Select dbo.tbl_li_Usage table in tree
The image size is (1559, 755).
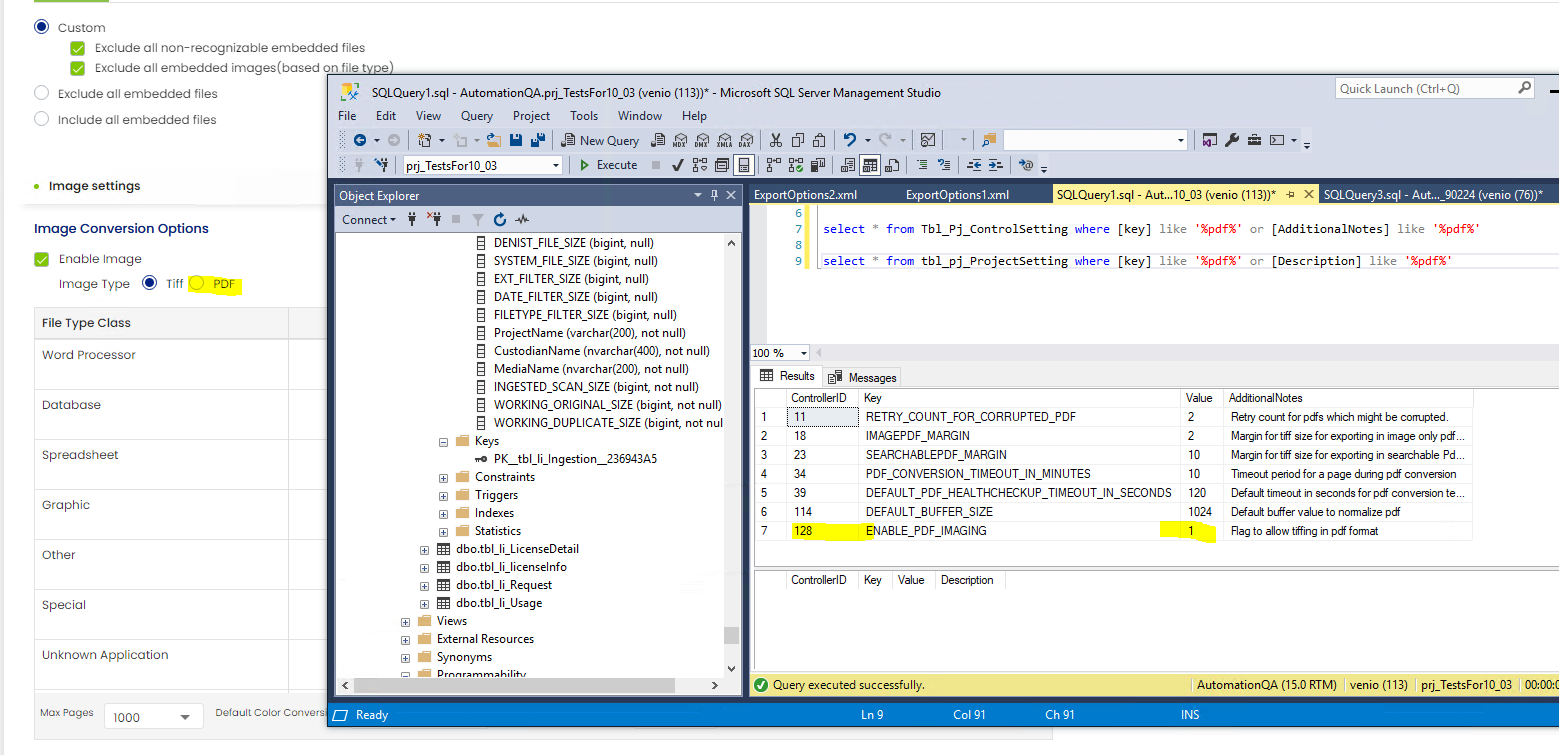499,603
